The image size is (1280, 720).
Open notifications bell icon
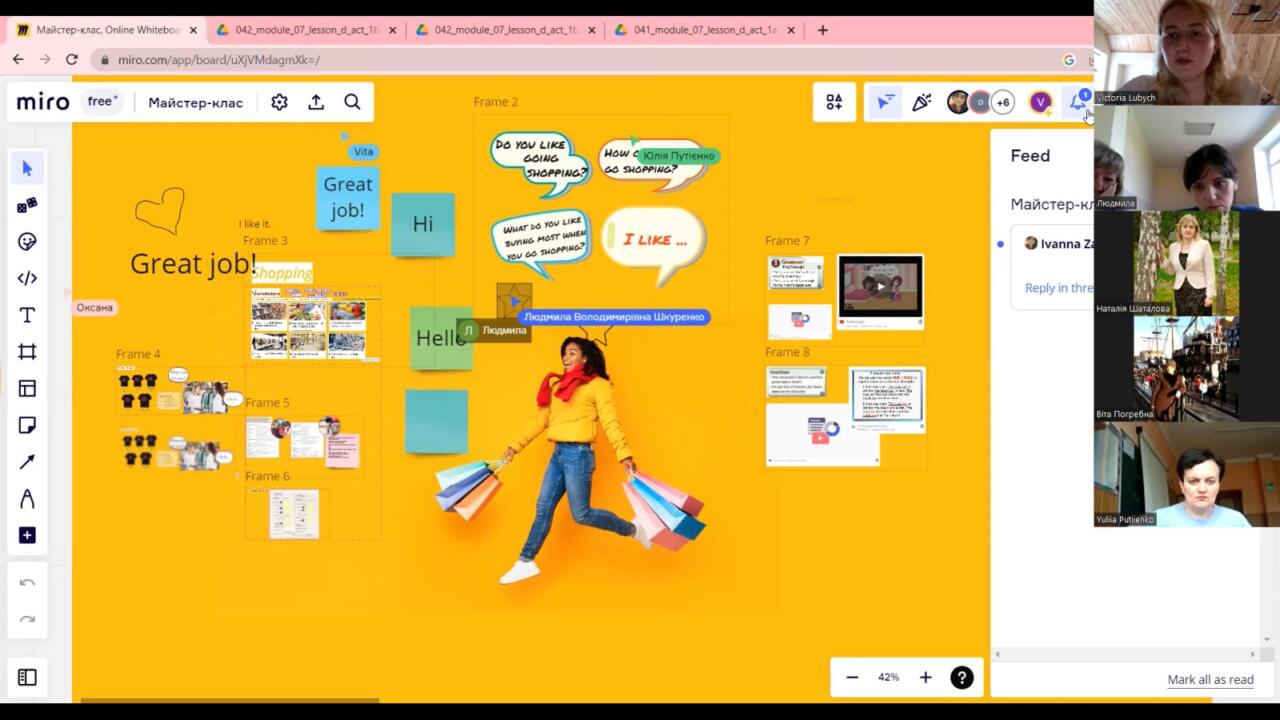coord(1078,102)
